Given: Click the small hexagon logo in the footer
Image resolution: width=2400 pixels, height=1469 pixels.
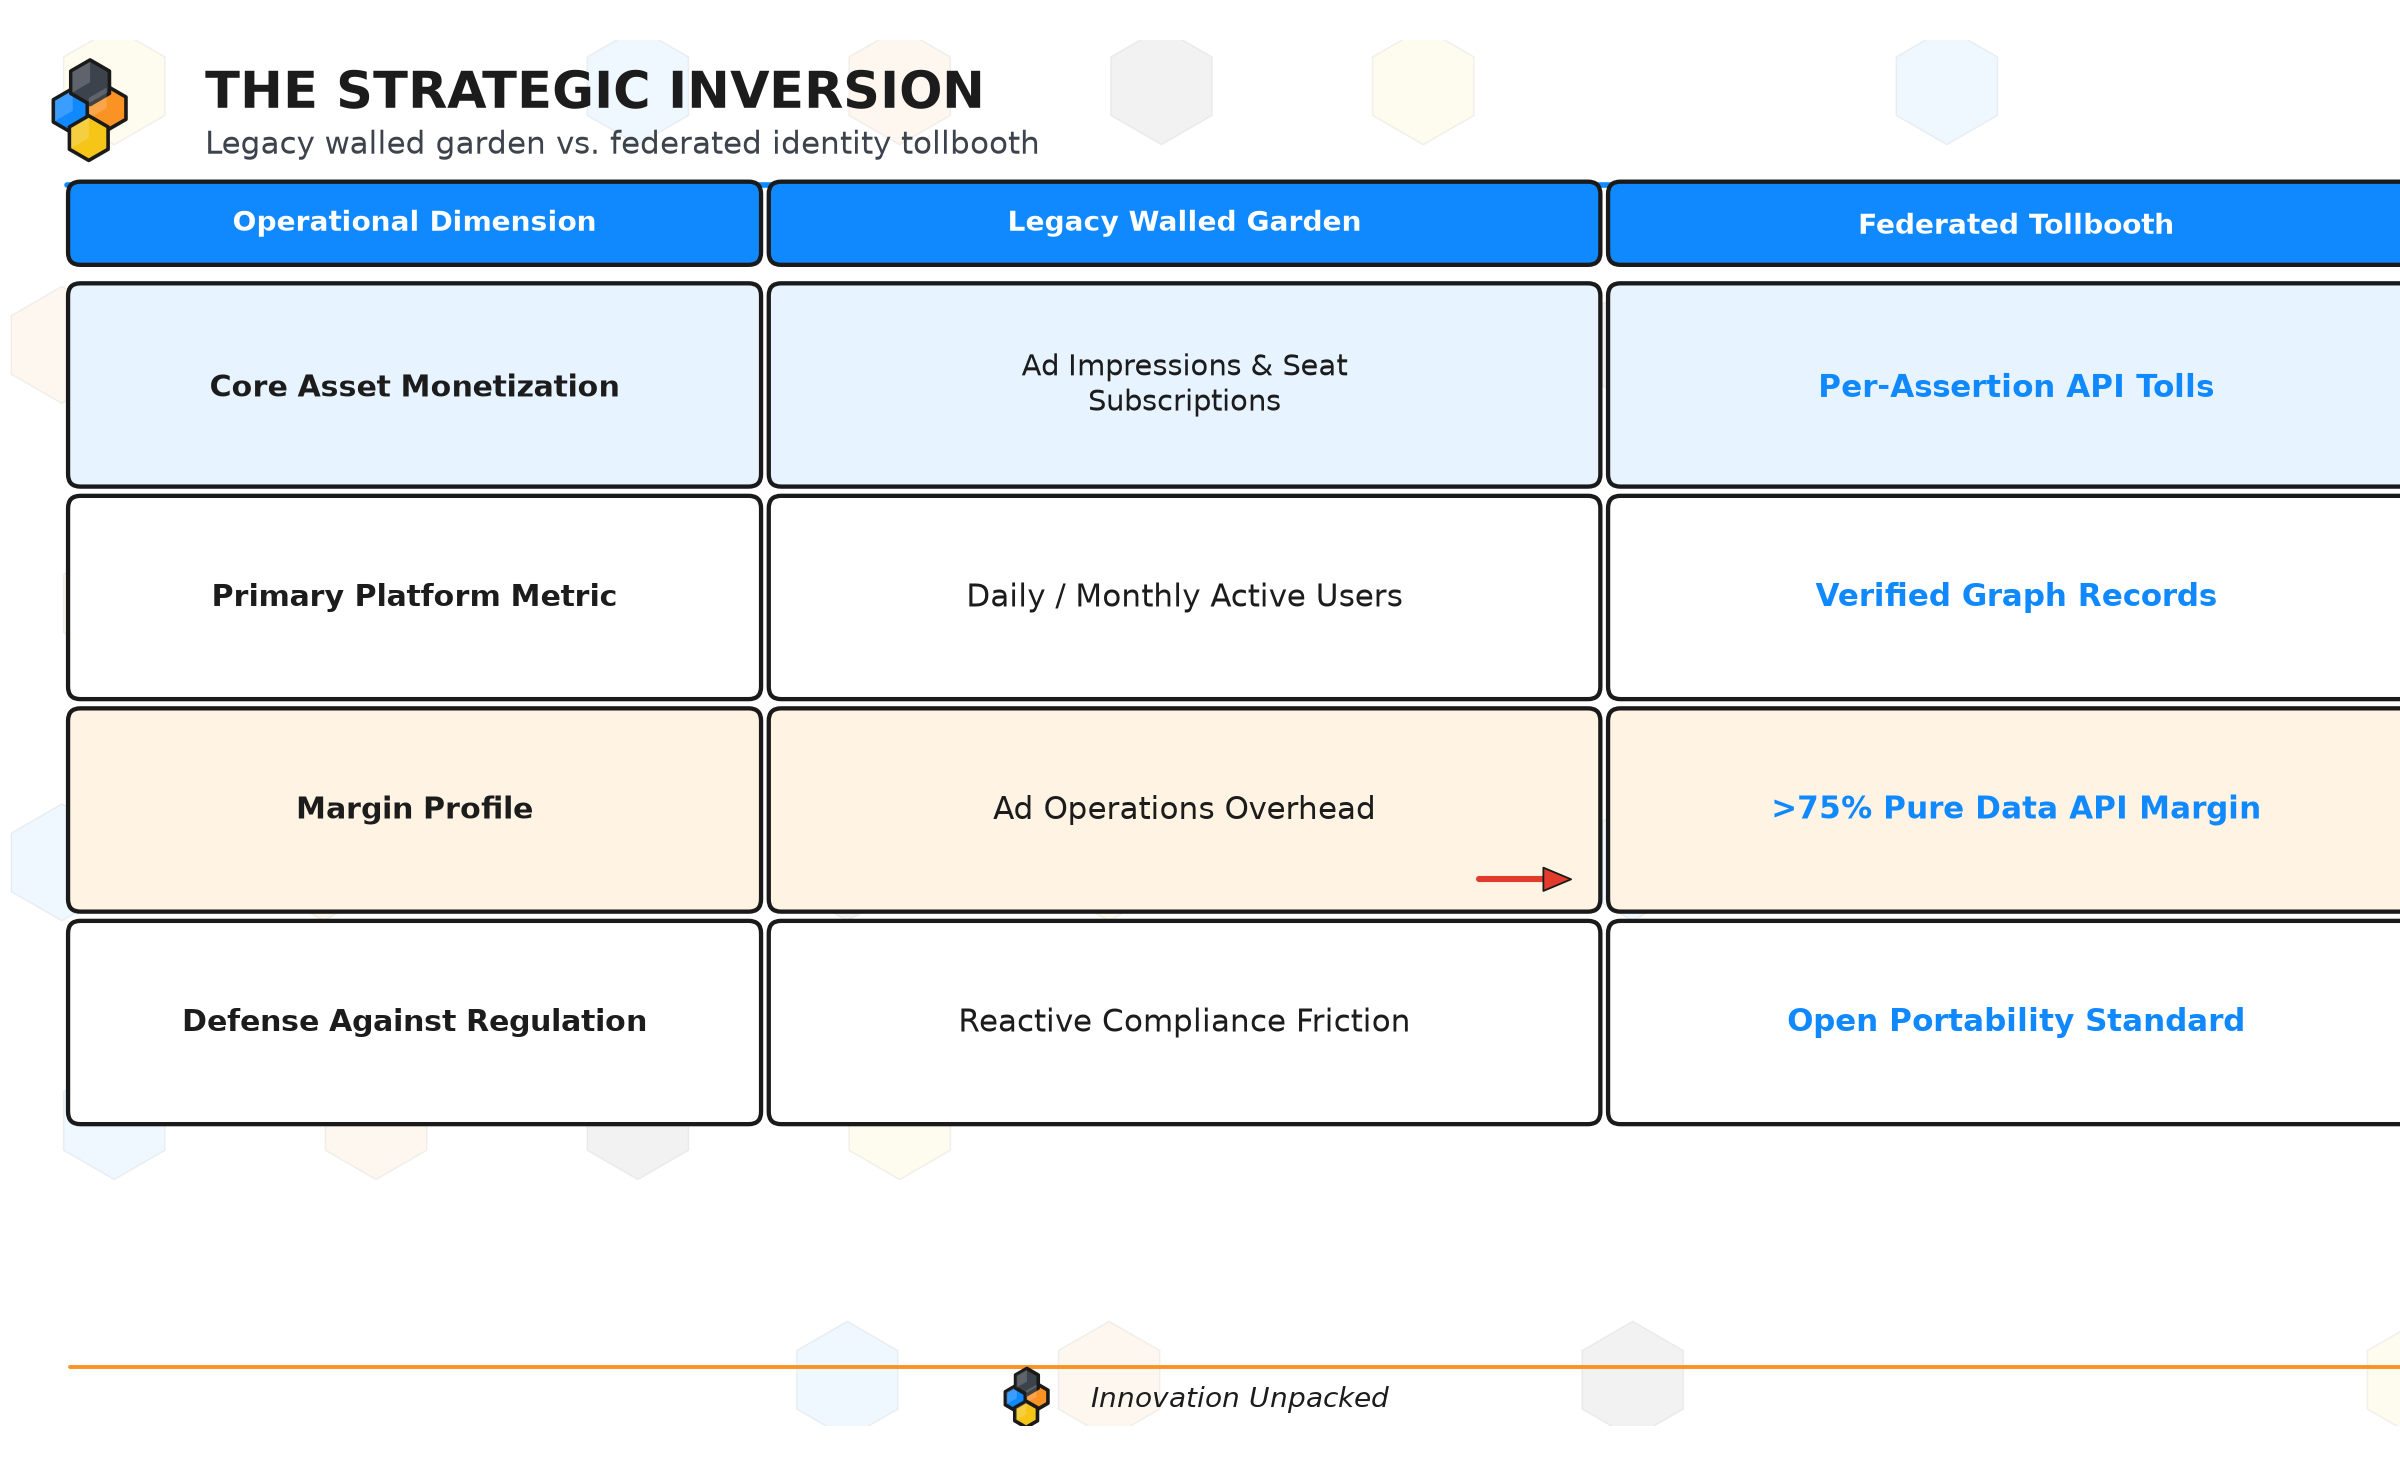Looking at the screenshot, I should point(1026,1396).
